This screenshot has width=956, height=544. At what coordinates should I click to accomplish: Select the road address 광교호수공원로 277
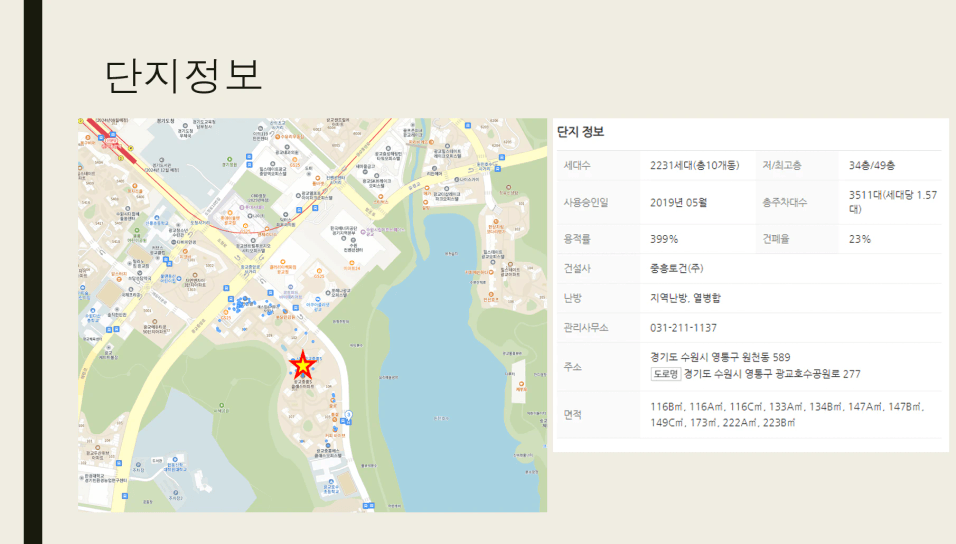818,374
